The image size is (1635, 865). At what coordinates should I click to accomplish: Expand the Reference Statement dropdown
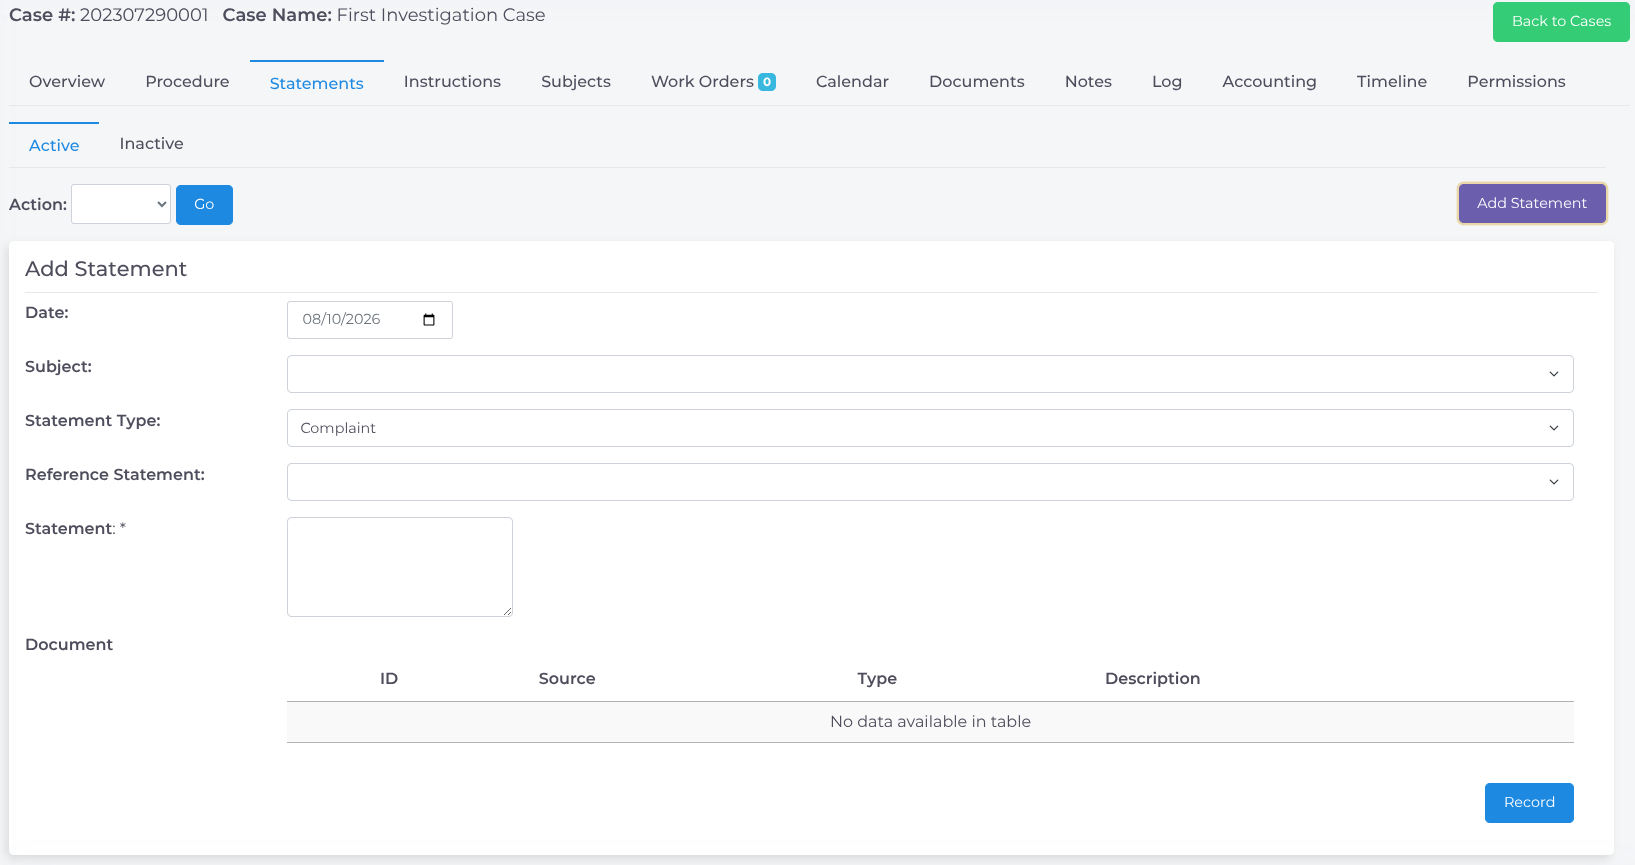tap(930, 482)
